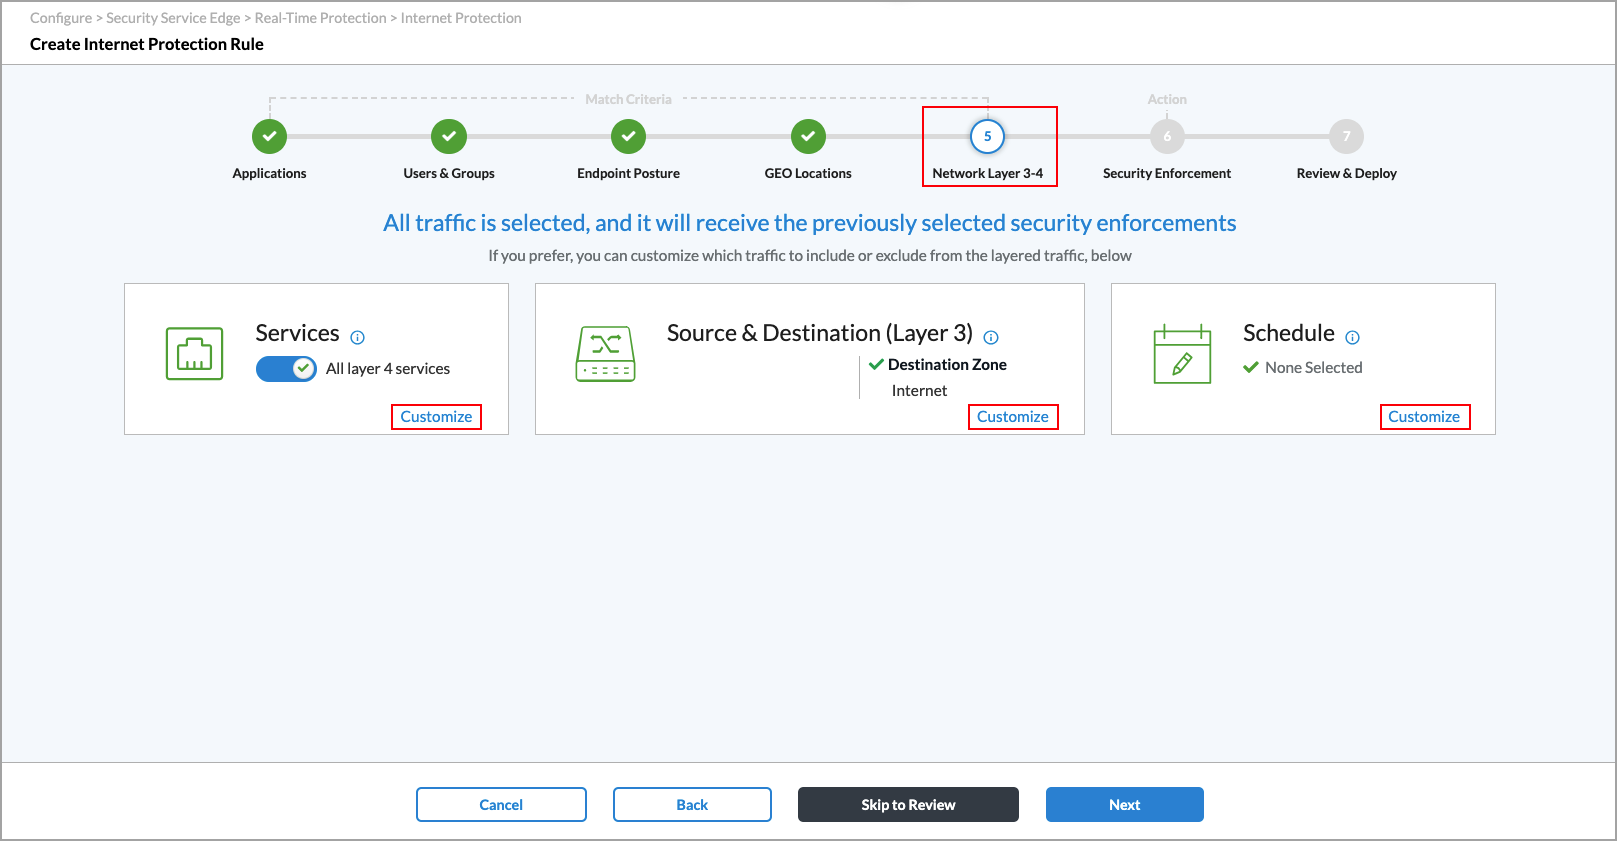Select the Applications step label
Image resolution: width=1617 pixels, height=841 pixels.
click(269, 173)
